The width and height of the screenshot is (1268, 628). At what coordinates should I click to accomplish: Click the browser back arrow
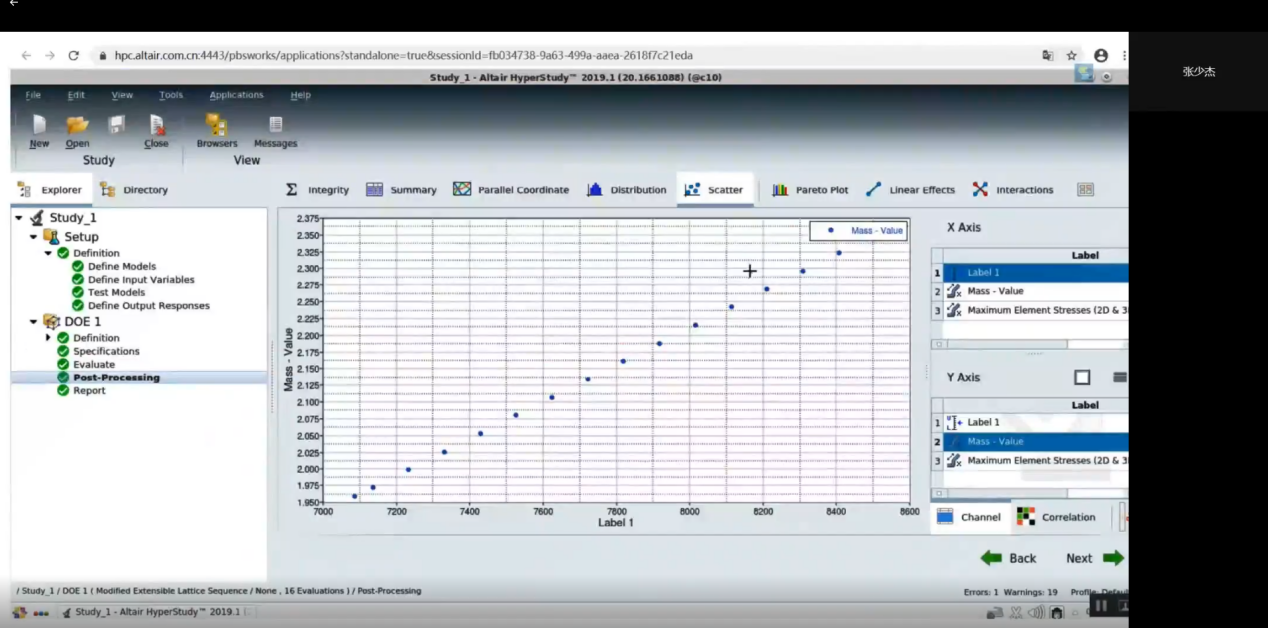(26, 56)
